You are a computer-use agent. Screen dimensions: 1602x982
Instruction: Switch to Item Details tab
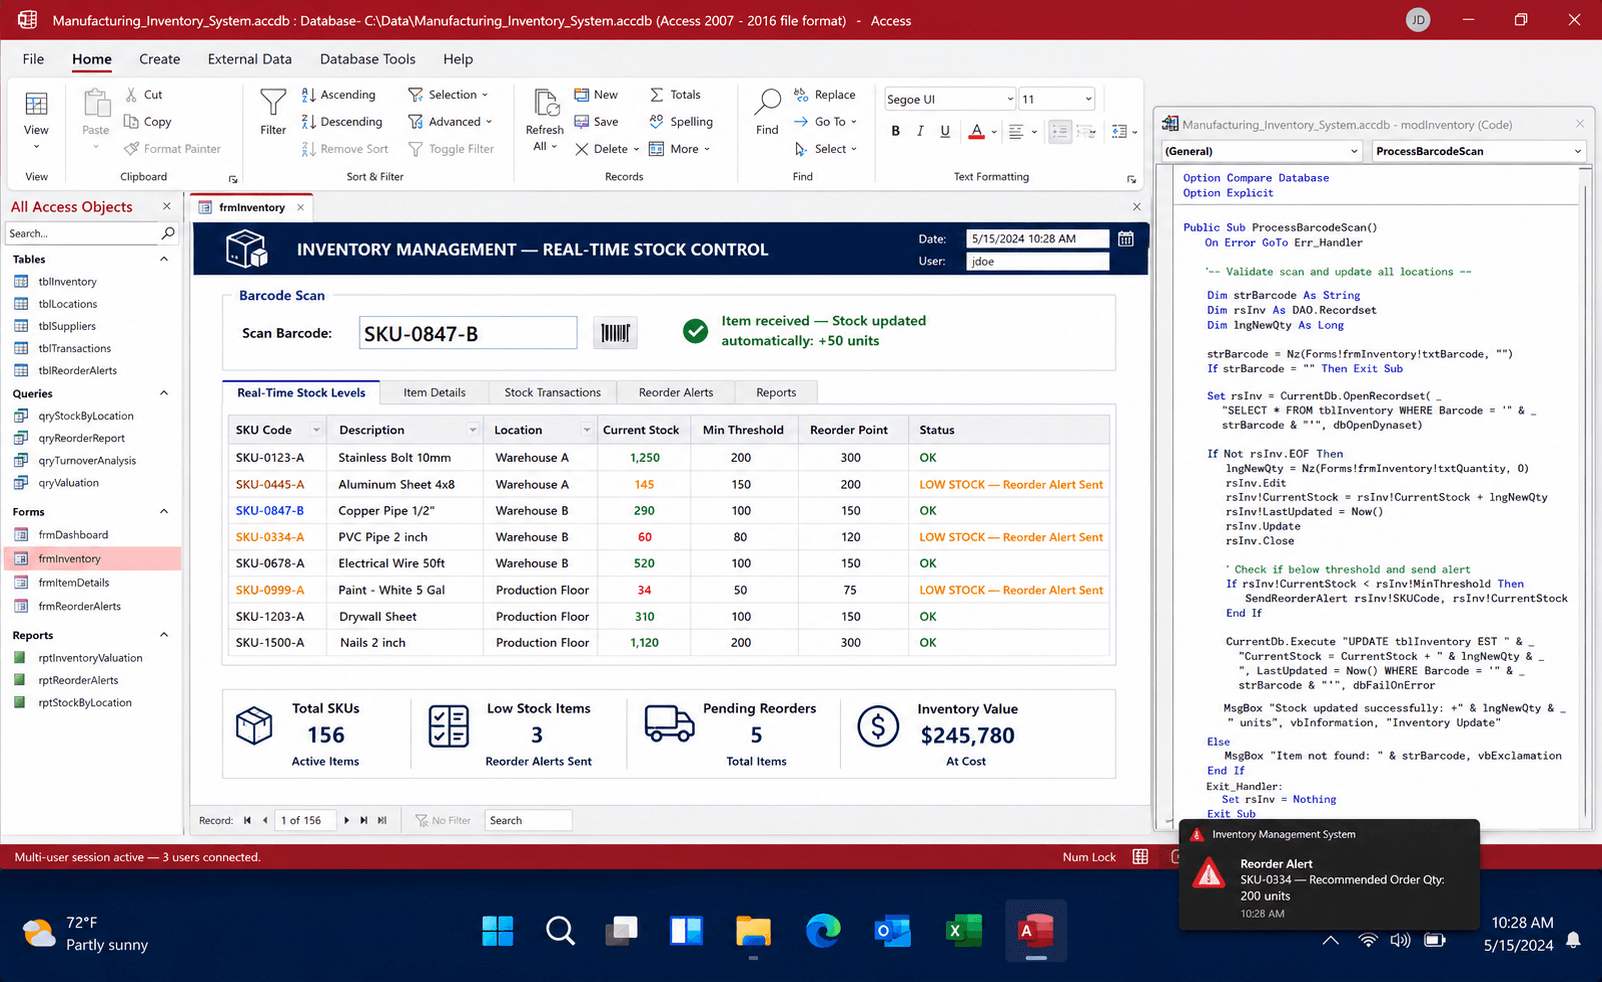tap(434, 392)
